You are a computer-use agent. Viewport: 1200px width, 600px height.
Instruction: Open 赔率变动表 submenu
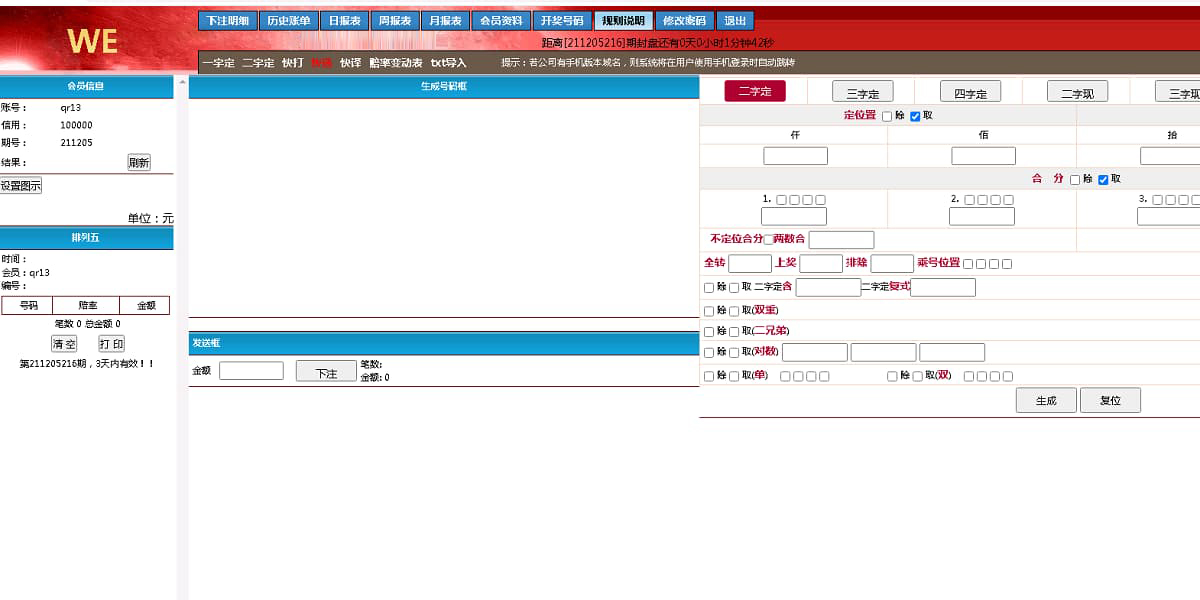(396, 63)
